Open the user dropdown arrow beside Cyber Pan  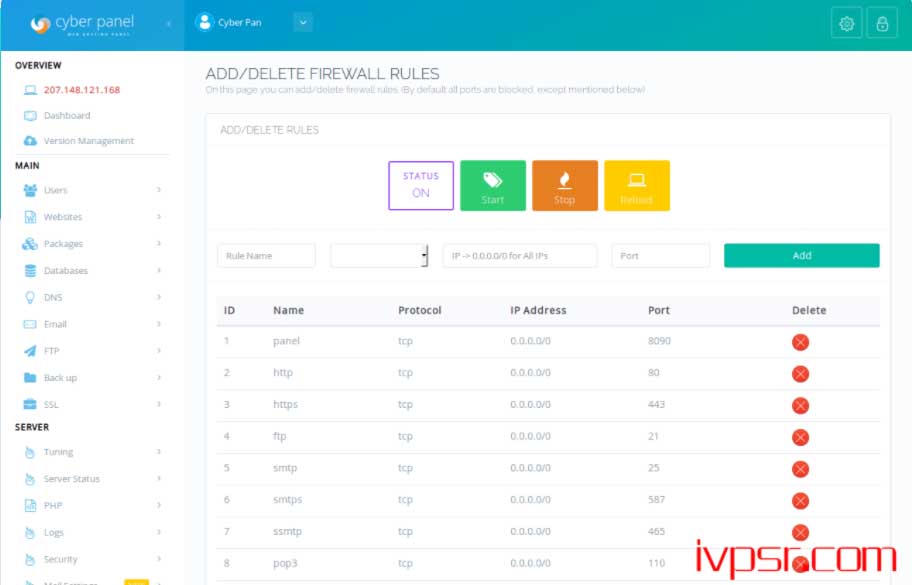(303, 22)
